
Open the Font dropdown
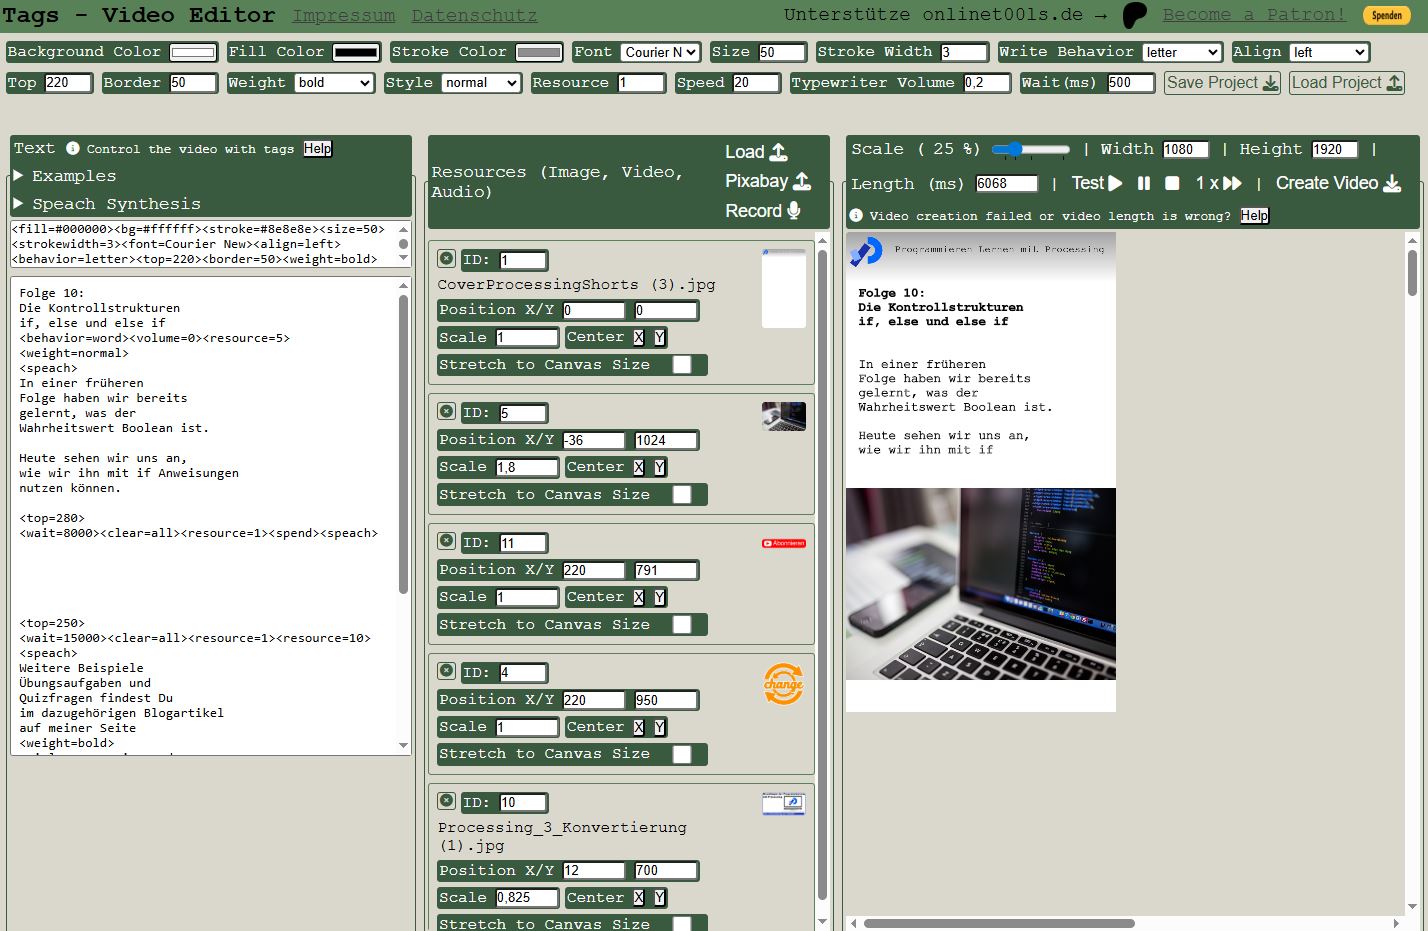point(660,52)
